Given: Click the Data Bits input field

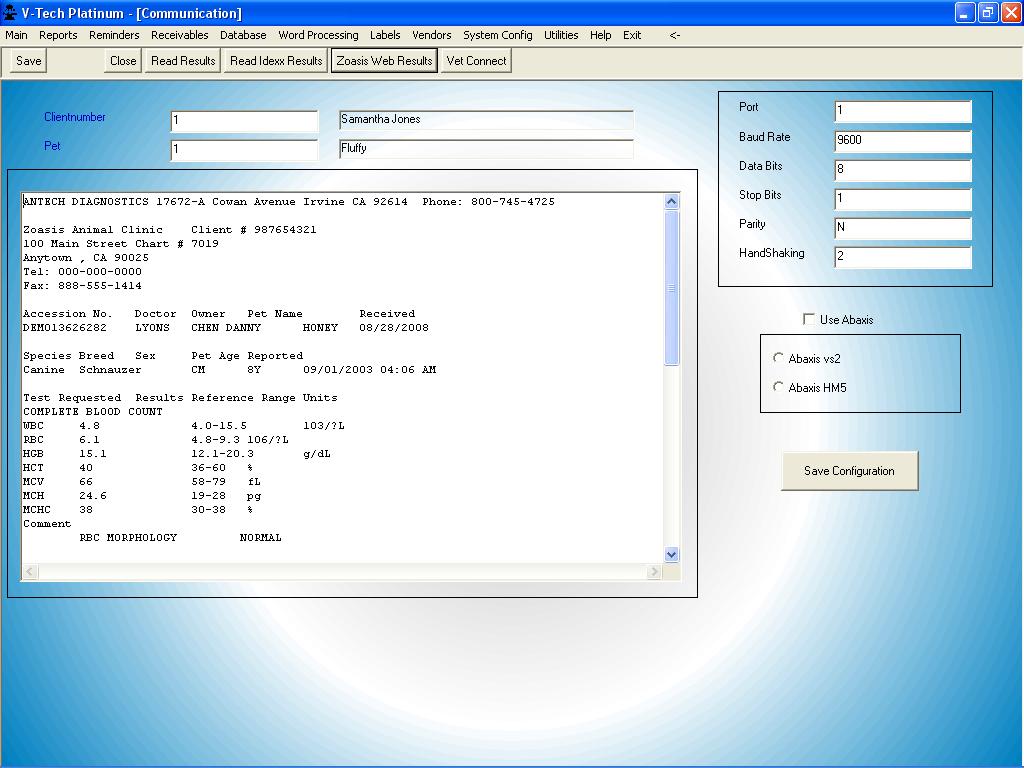Looking at the screenshot, I should pyautogui.click(x=903, y=170).
